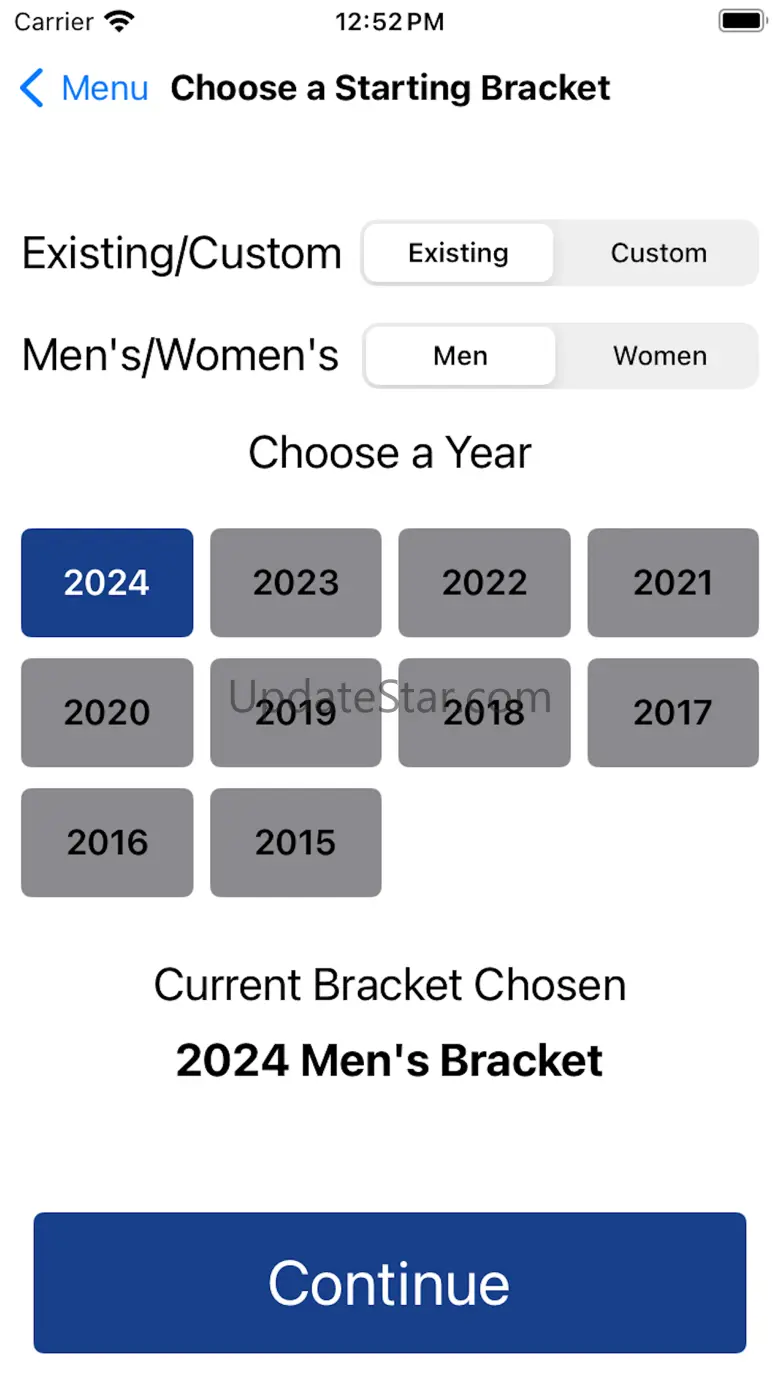Screen dimensions: 780x1387
Task: Choose the 2024 year tile
Action: [107, 583]
